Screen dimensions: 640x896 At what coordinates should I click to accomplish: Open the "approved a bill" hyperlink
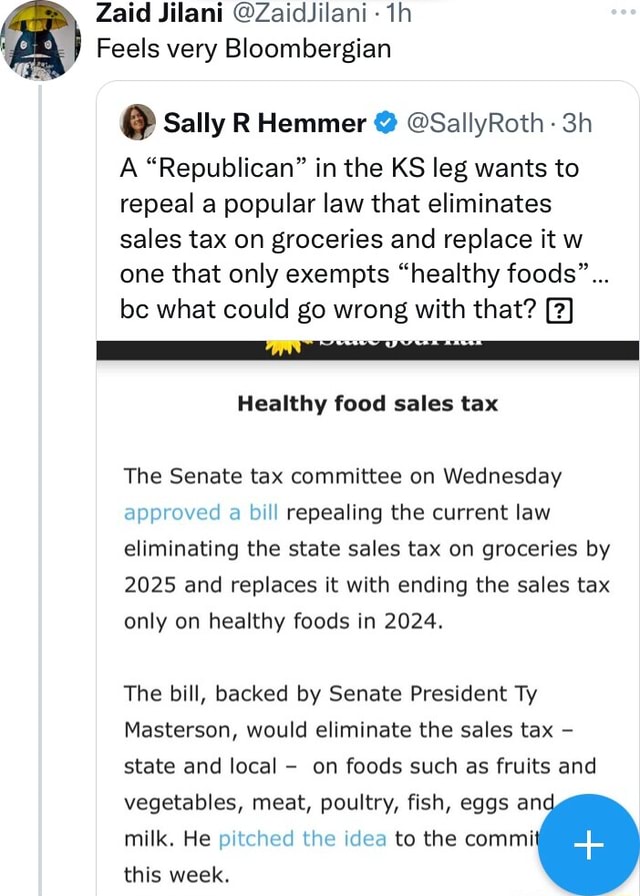(x=200, y=513)
